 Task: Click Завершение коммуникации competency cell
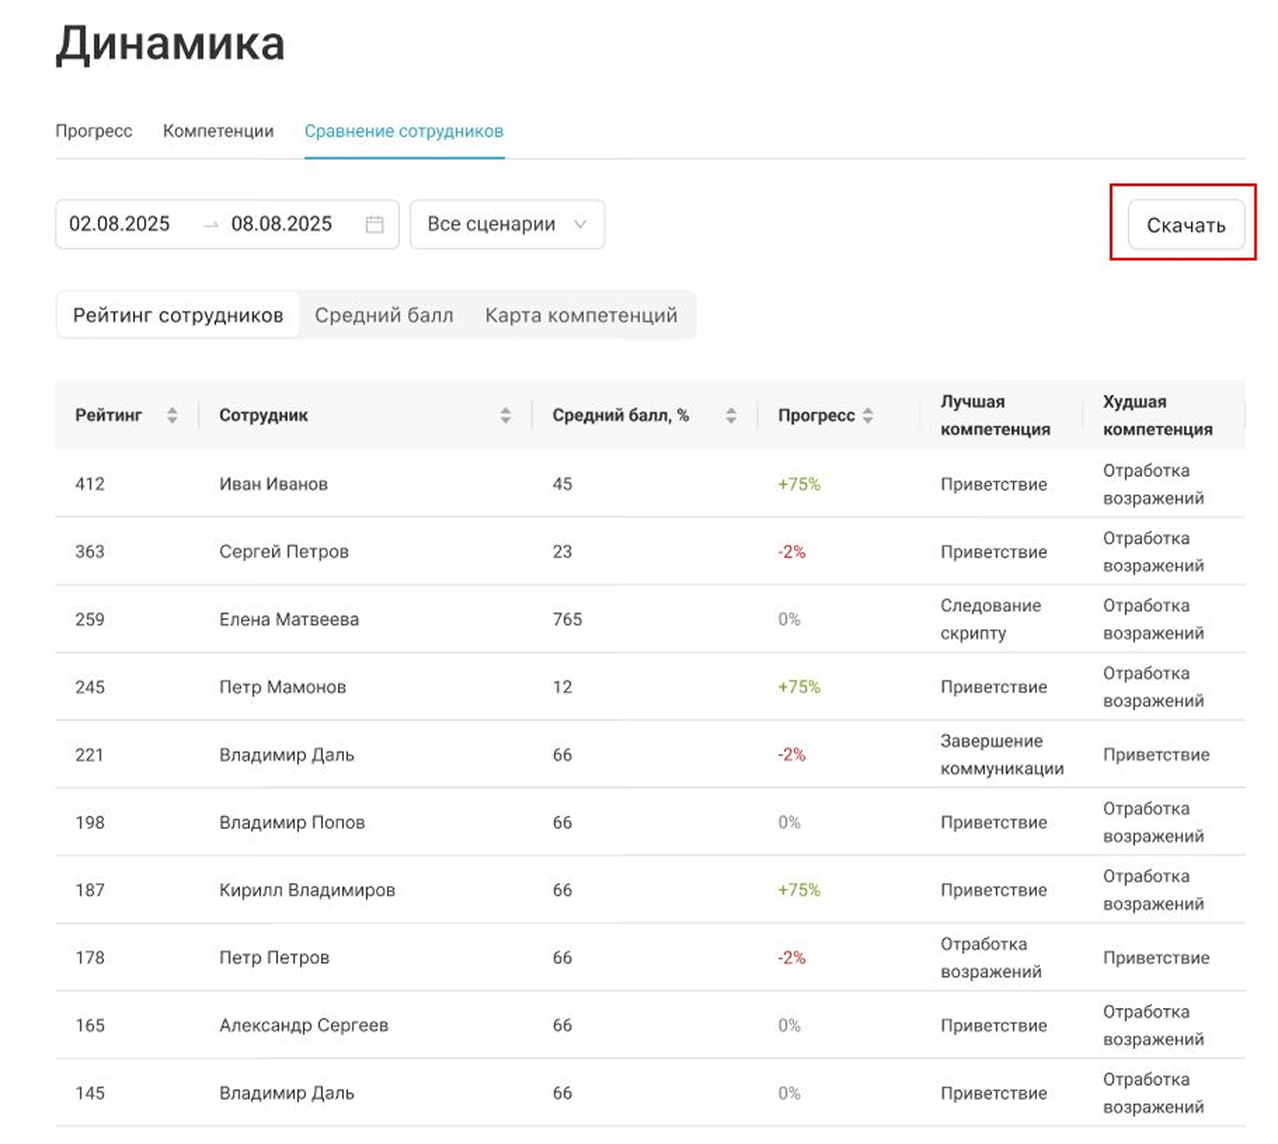pos(1002,755)
